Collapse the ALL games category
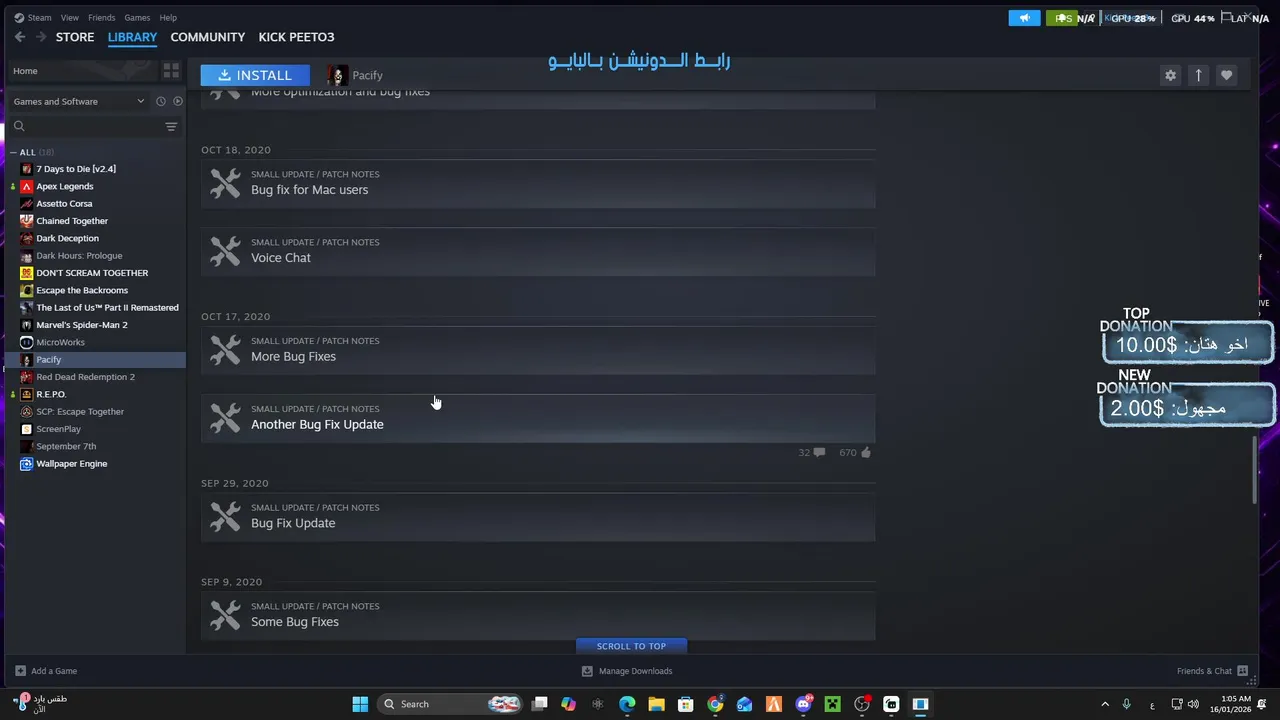 coord(14,152)
